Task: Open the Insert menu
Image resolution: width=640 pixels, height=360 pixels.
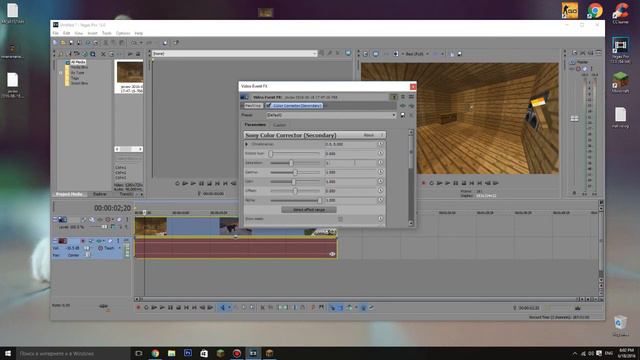Action: 93,33
